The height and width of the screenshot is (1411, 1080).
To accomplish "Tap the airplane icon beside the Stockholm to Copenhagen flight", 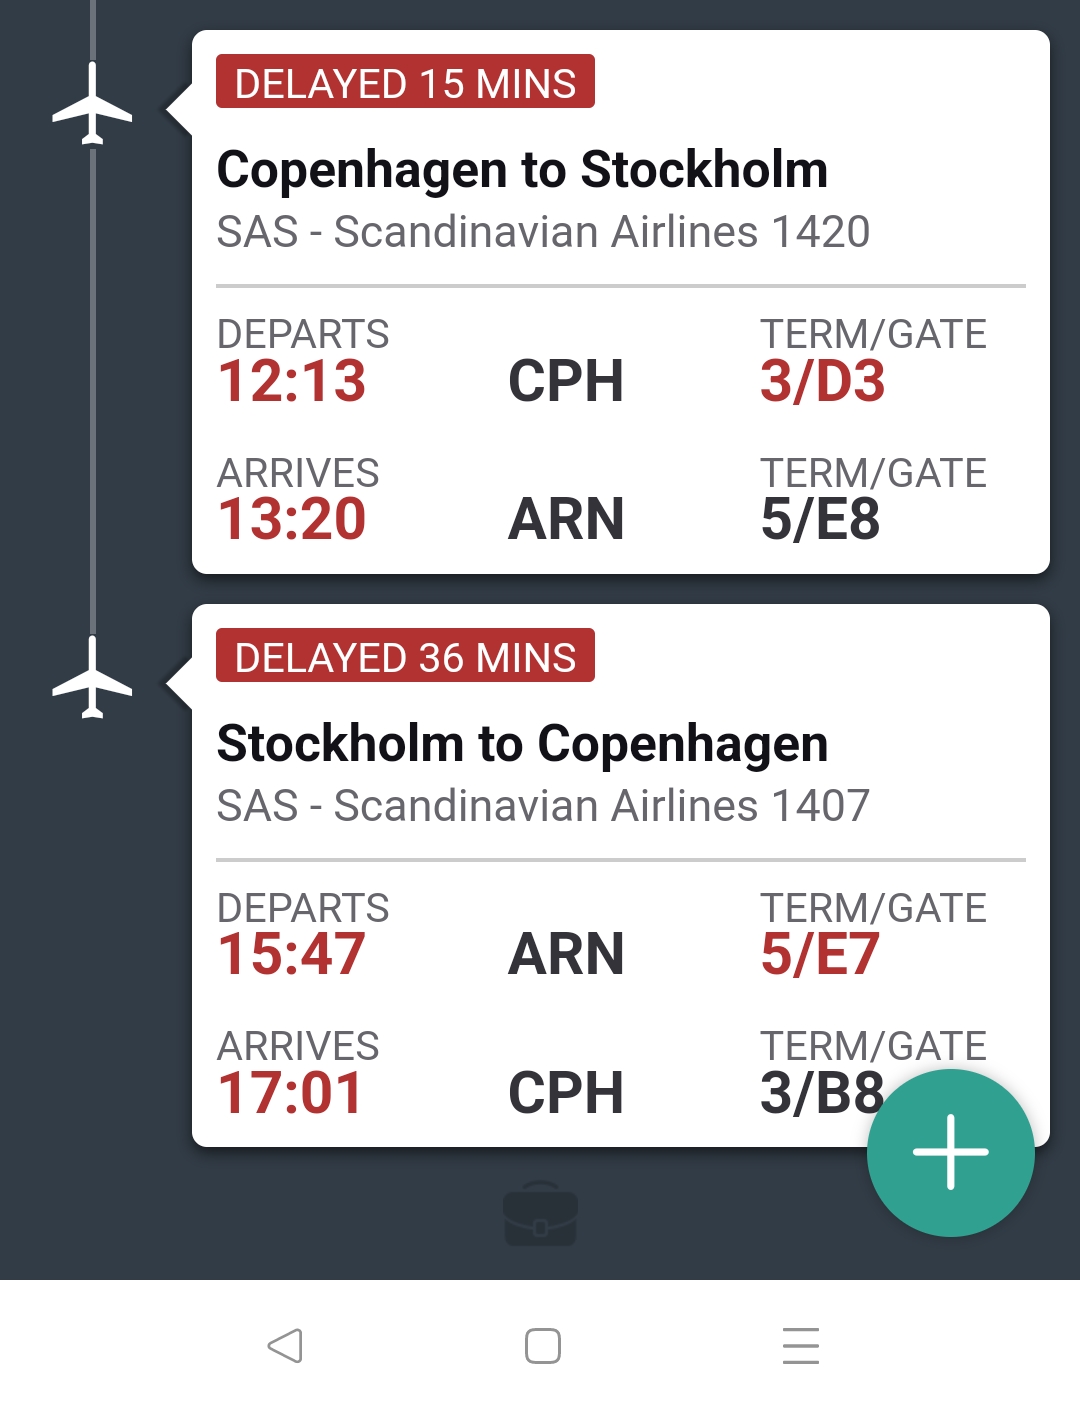I will click(92, 678).
